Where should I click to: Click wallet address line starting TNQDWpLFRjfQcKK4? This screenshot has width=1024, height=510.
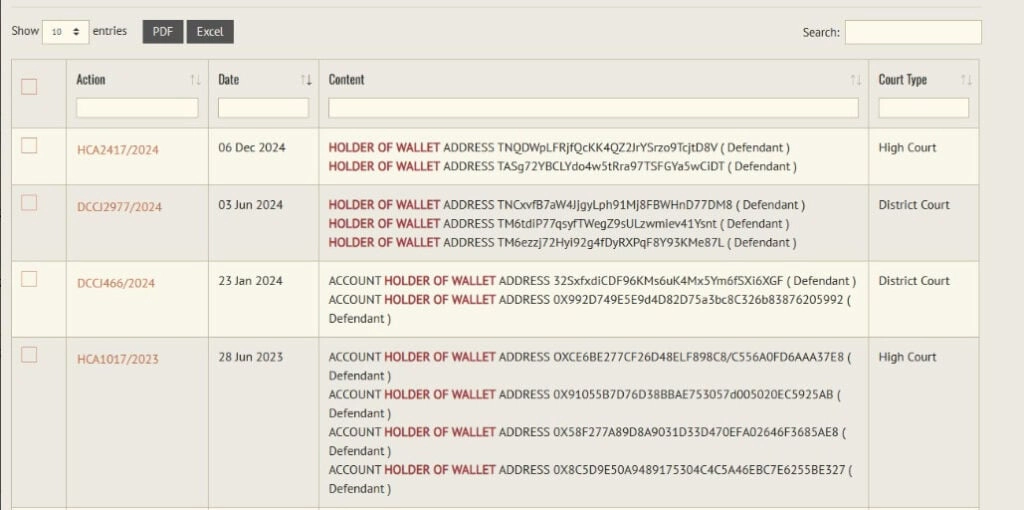click(x=559, y=148)
